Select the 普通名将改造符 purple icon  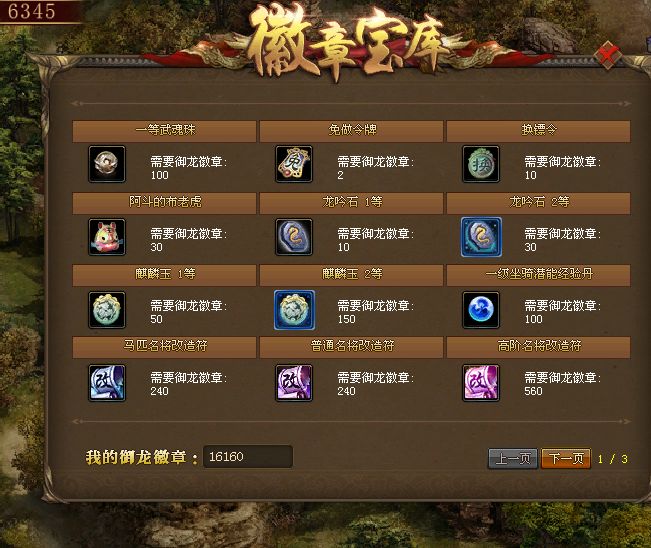point(294,382)
